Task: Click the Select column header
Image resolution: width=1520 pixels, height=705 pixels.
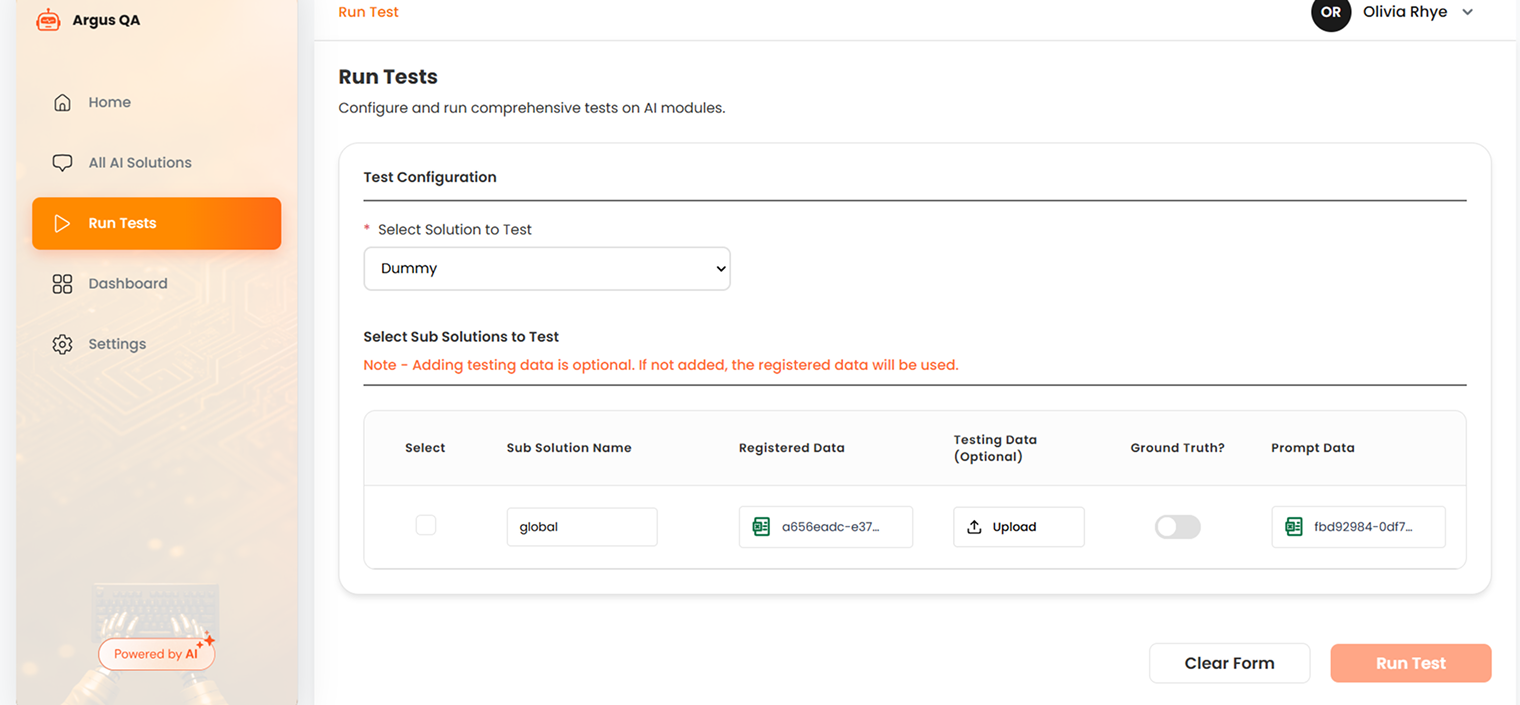Action: [x=425, y=448]
